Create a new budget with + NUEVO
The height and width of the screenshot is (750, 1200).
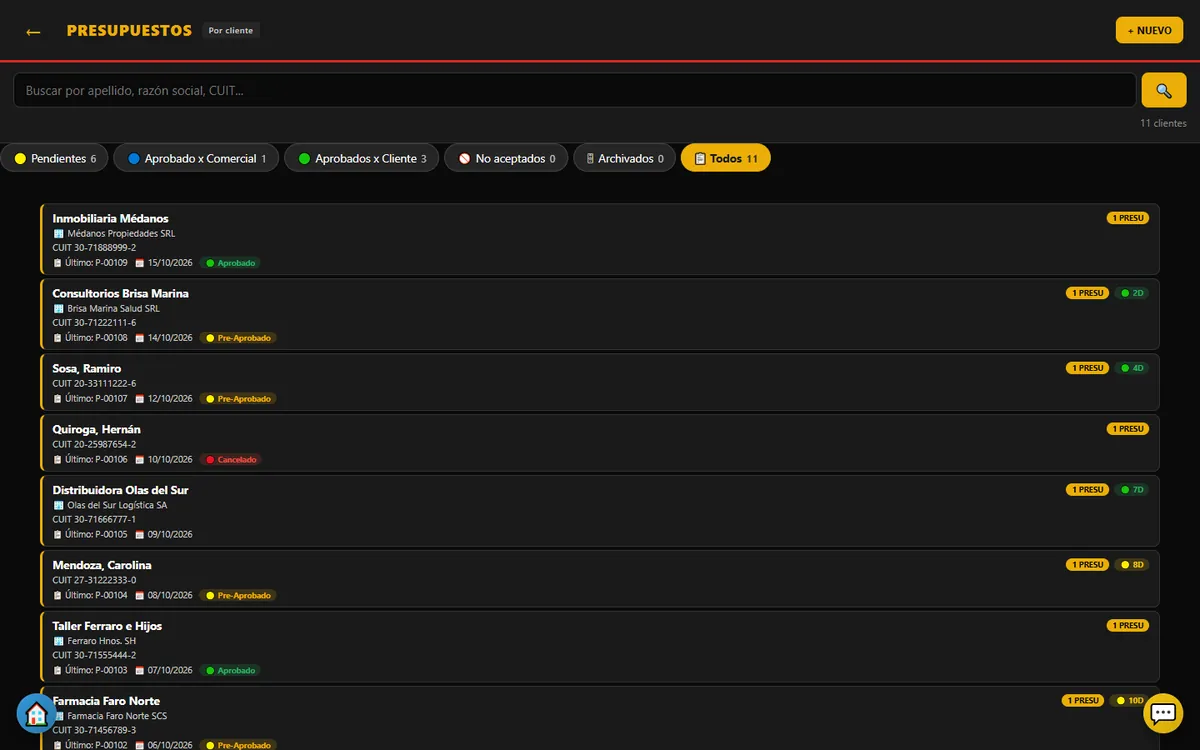click(x=1149, y=30)
